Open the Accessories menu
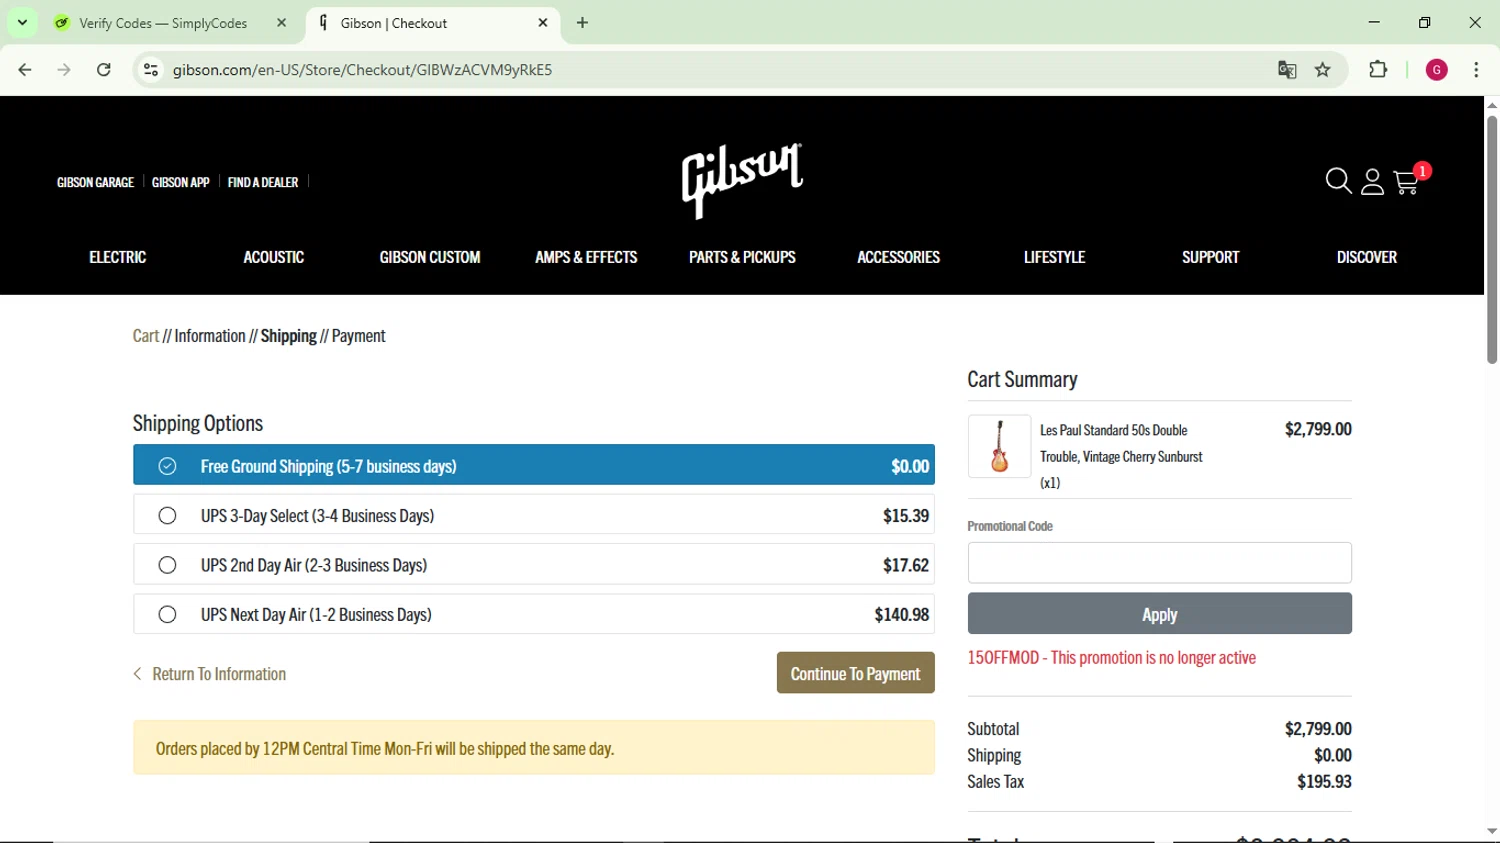 click(898, 257)
